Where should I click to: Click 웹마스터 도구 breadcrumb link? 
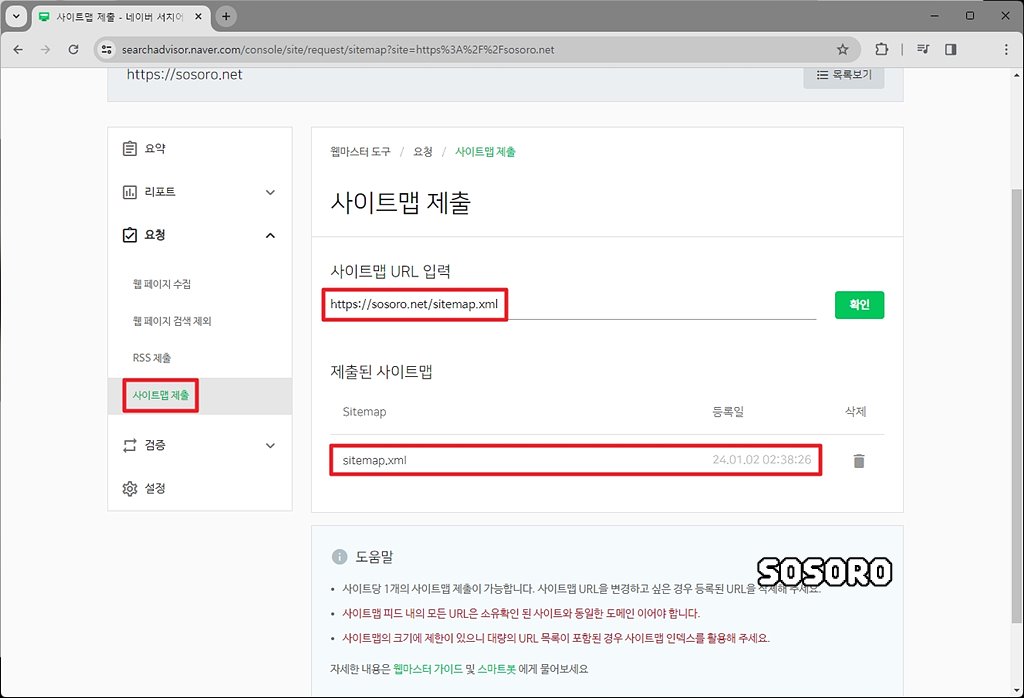coord(360,151)
